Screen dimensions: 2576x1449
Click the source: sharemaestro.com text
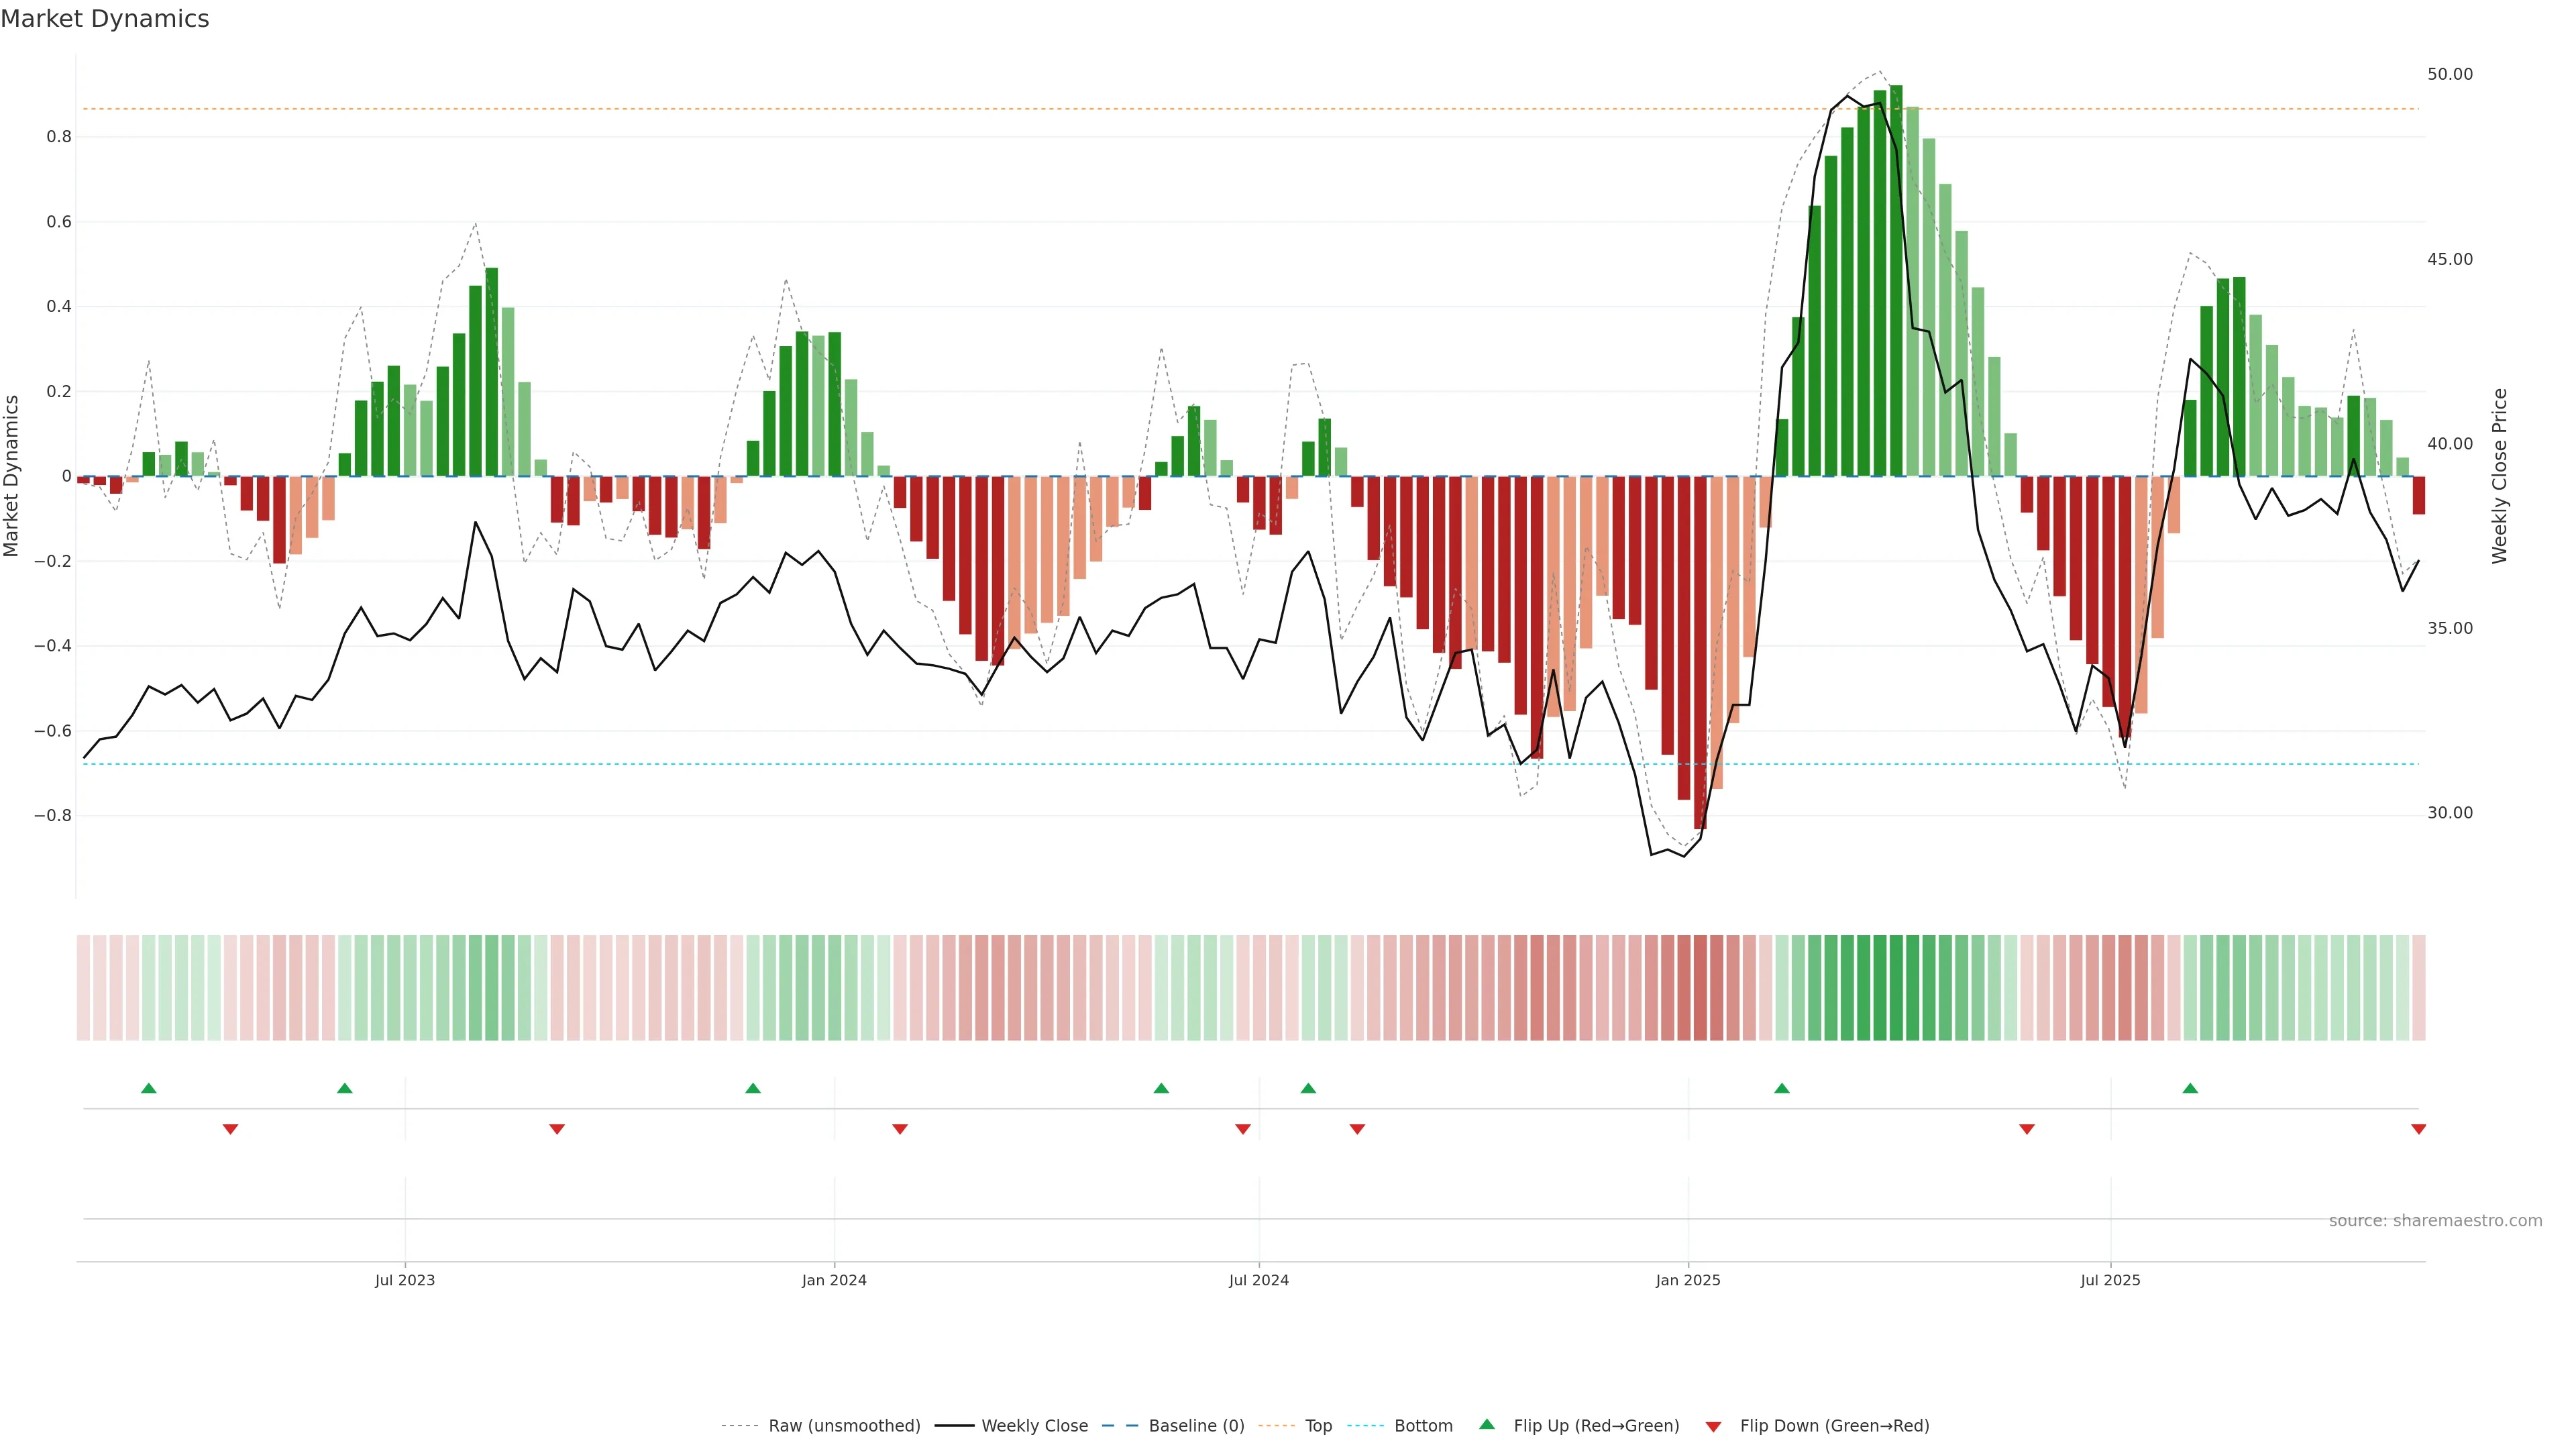[x=2435, y=1221]
